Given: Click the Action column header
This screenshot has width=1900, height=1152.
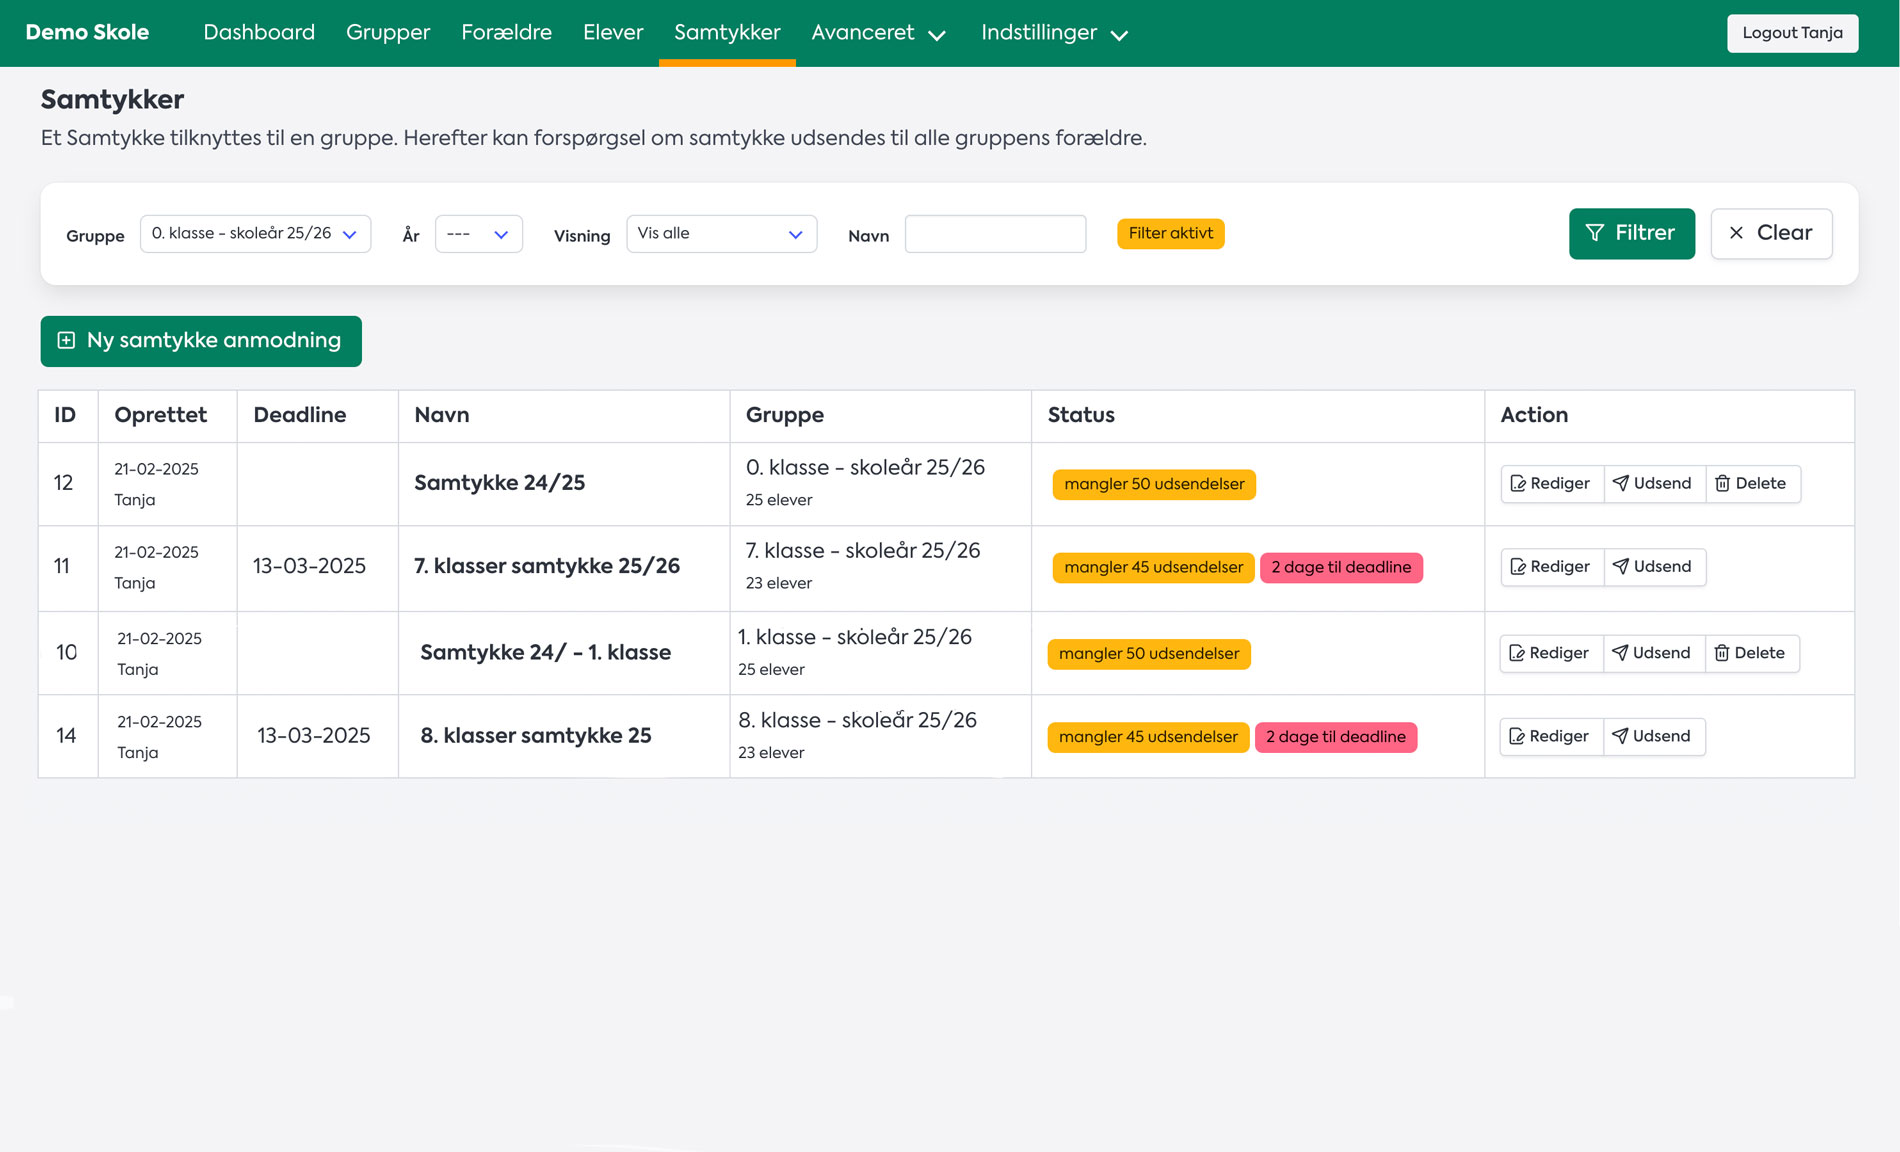Looking at the screenshot, I should [x=1533, y=415].
